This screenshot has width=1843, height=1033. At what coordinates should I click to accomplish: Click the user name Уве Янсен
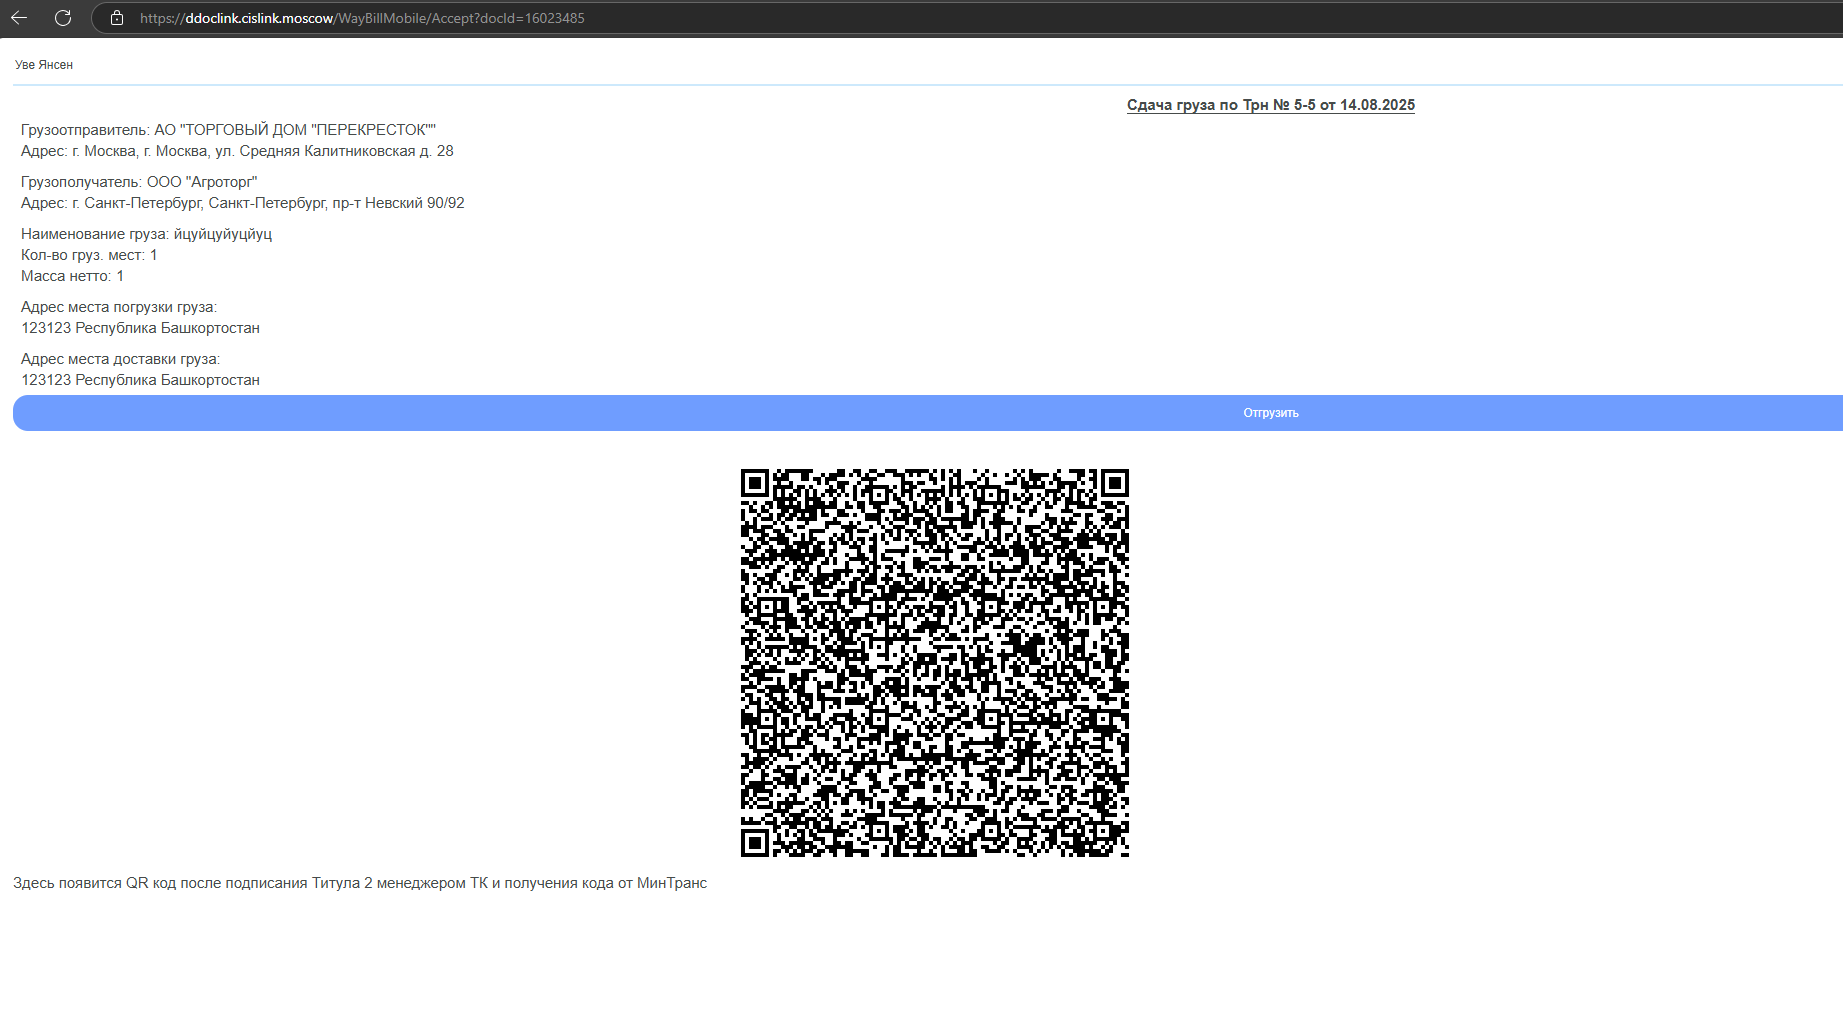tap(44, 65)
